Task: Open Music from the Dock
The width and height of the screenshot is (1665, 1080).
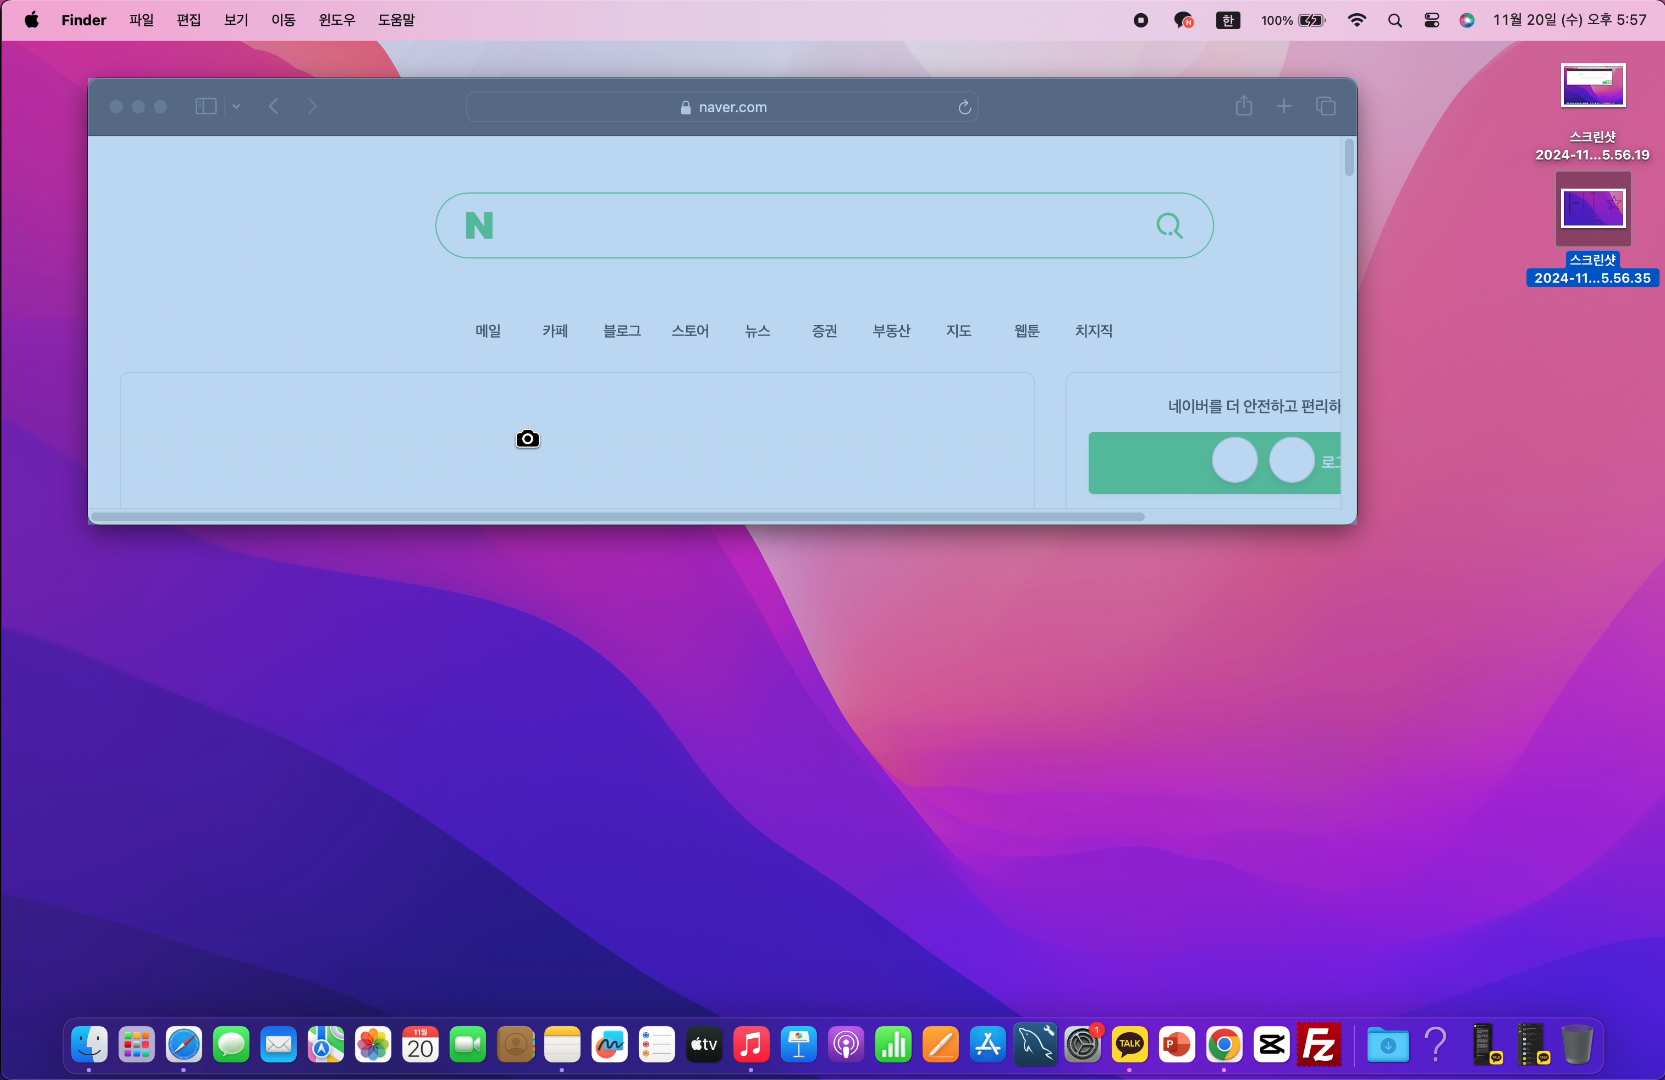Action: pyautogui.click(x=751, y=1045)
